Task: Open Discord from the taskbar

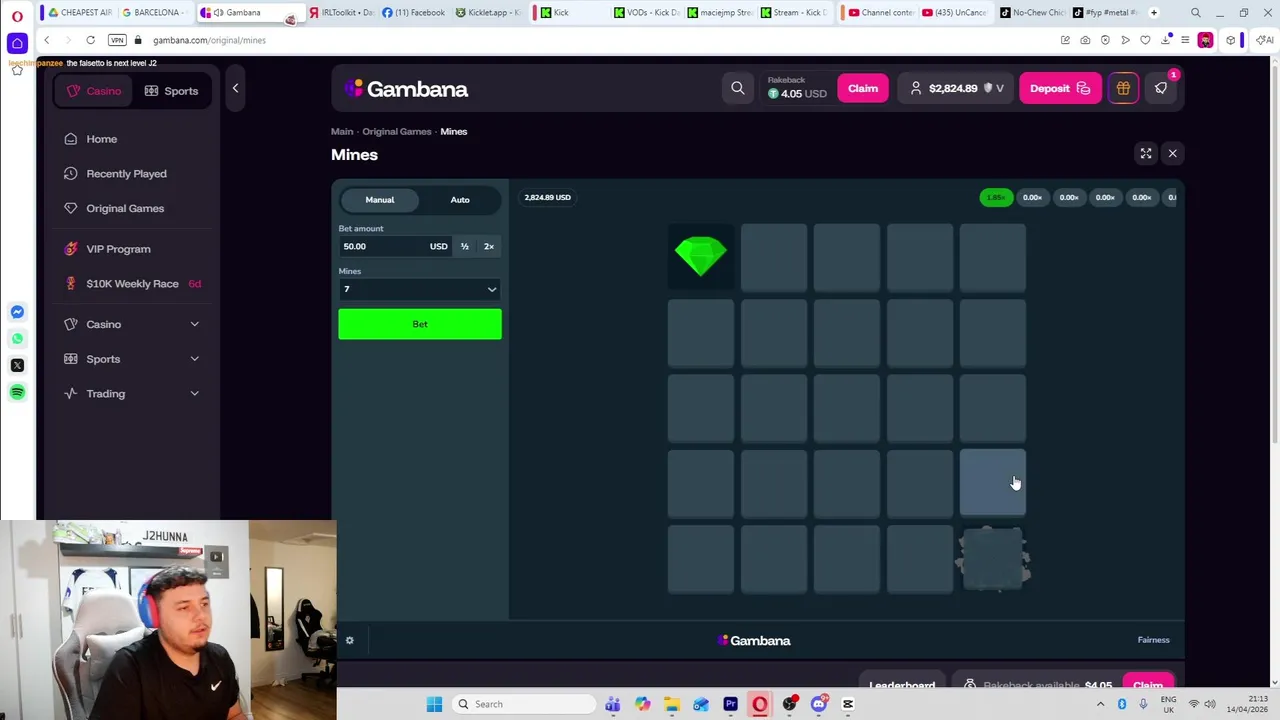Action: [819, 704]
